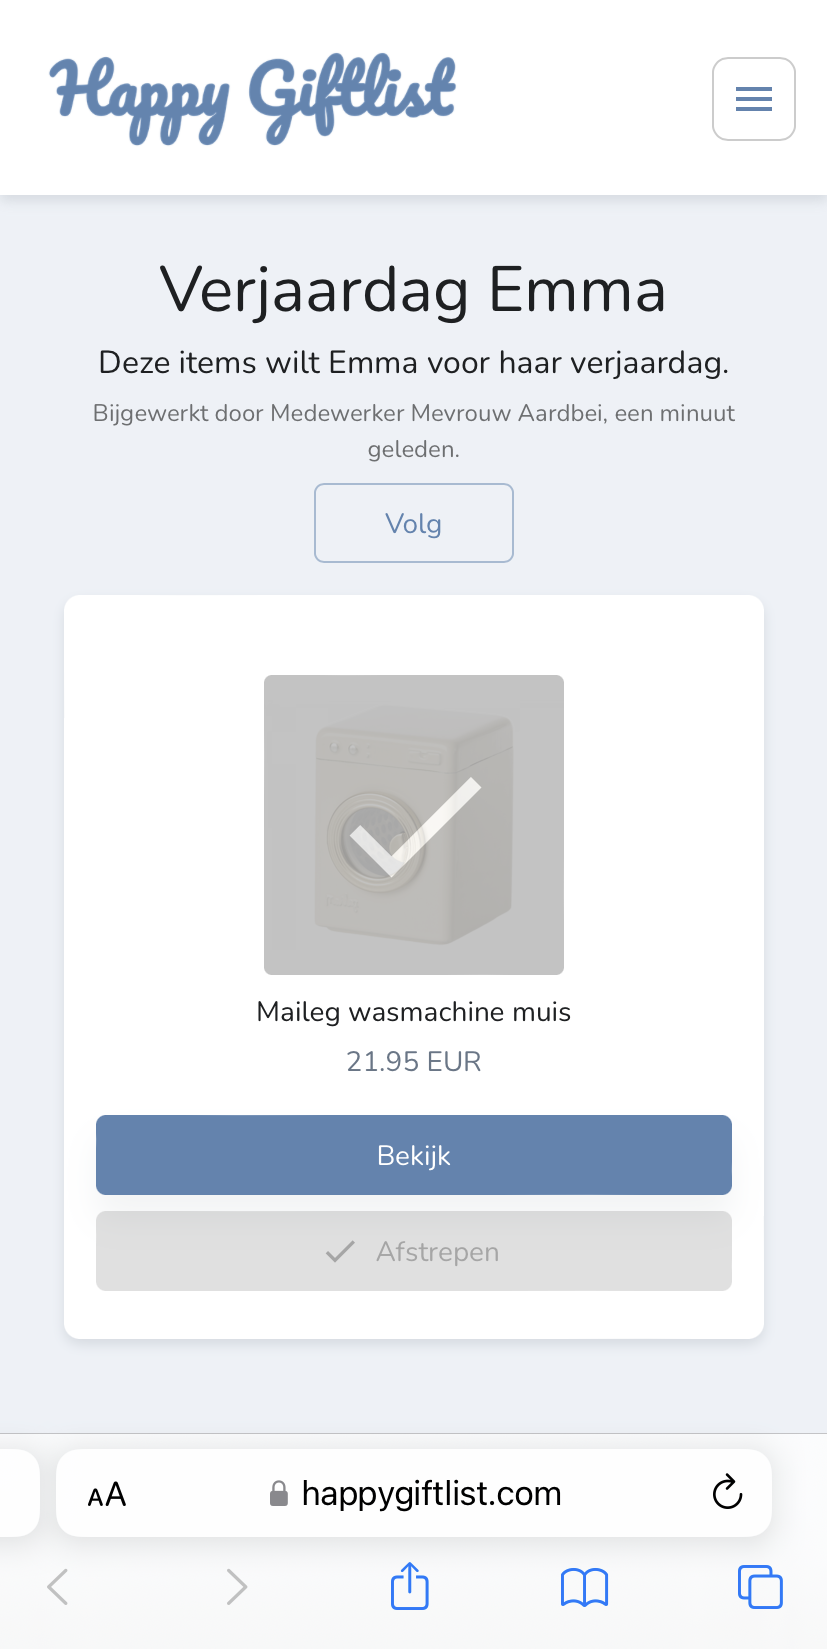This screenshot has height=1649, width=827.
Task: Click the 21.95 EUR price text
Action: click(414, 1061)
